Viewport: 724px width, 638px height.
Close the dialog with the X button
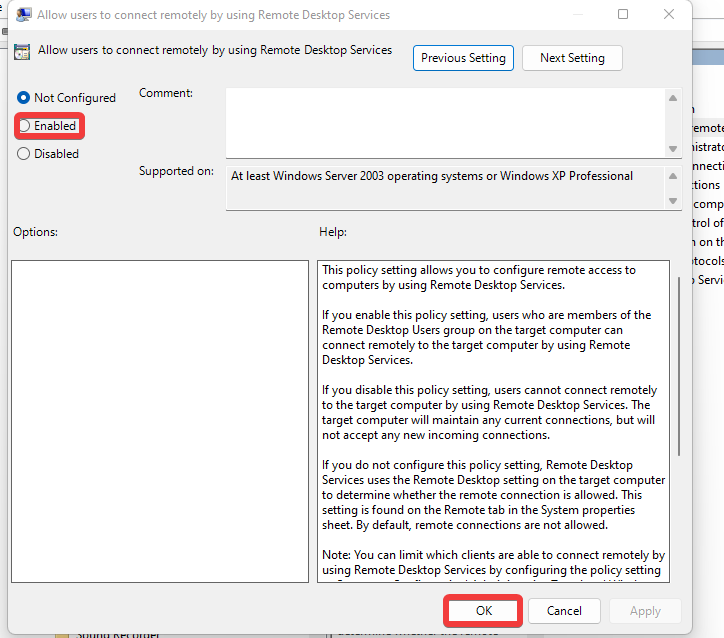pyautogui.click(x=669, y=14)
